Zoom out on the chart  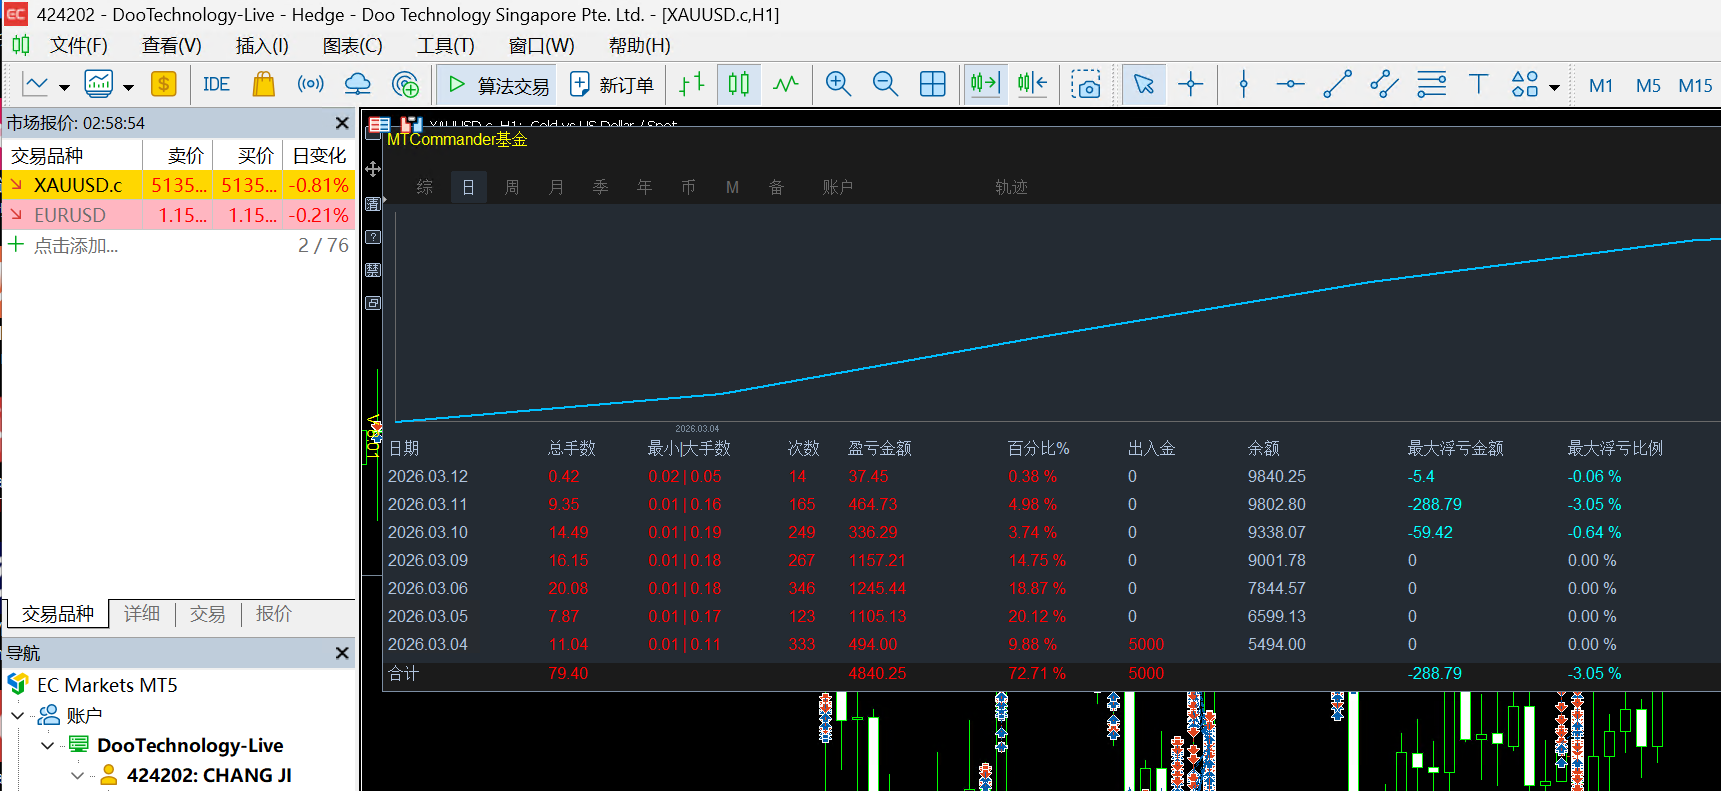pos(885,84)
